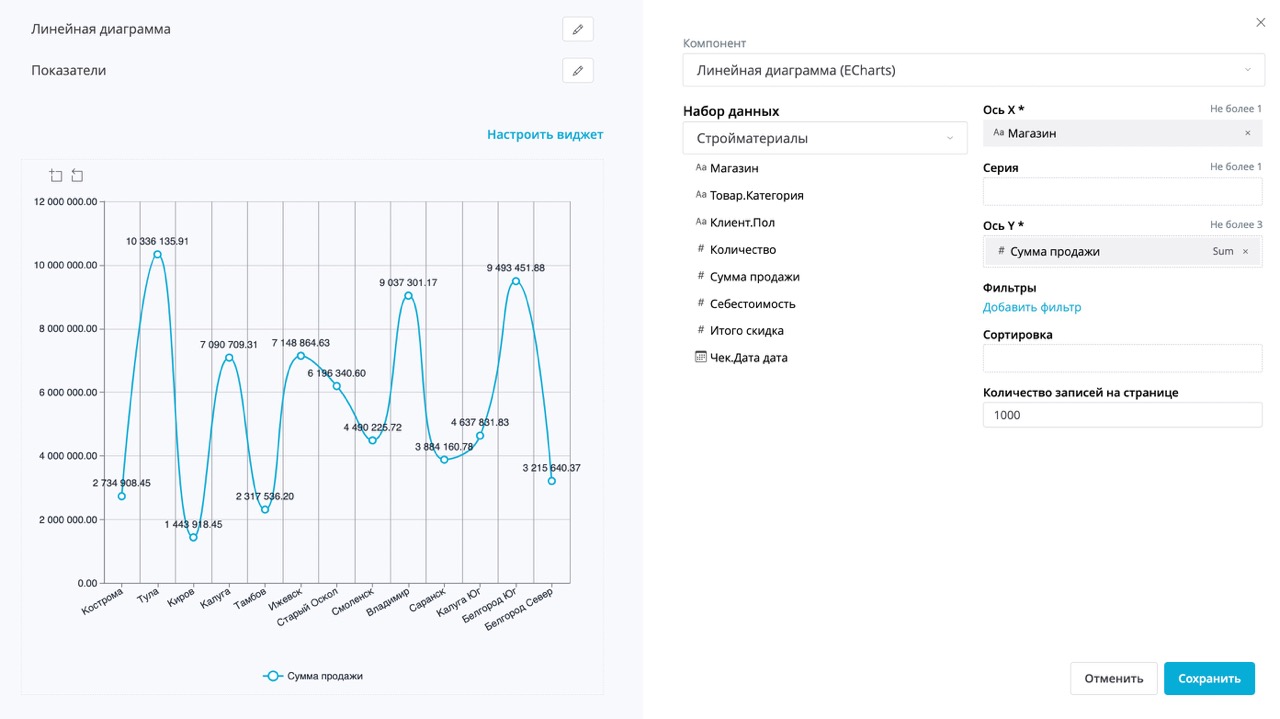Select the Чек.Дата дата field
The height and width of the screenshot is (719, 1280).
[748, 357]
